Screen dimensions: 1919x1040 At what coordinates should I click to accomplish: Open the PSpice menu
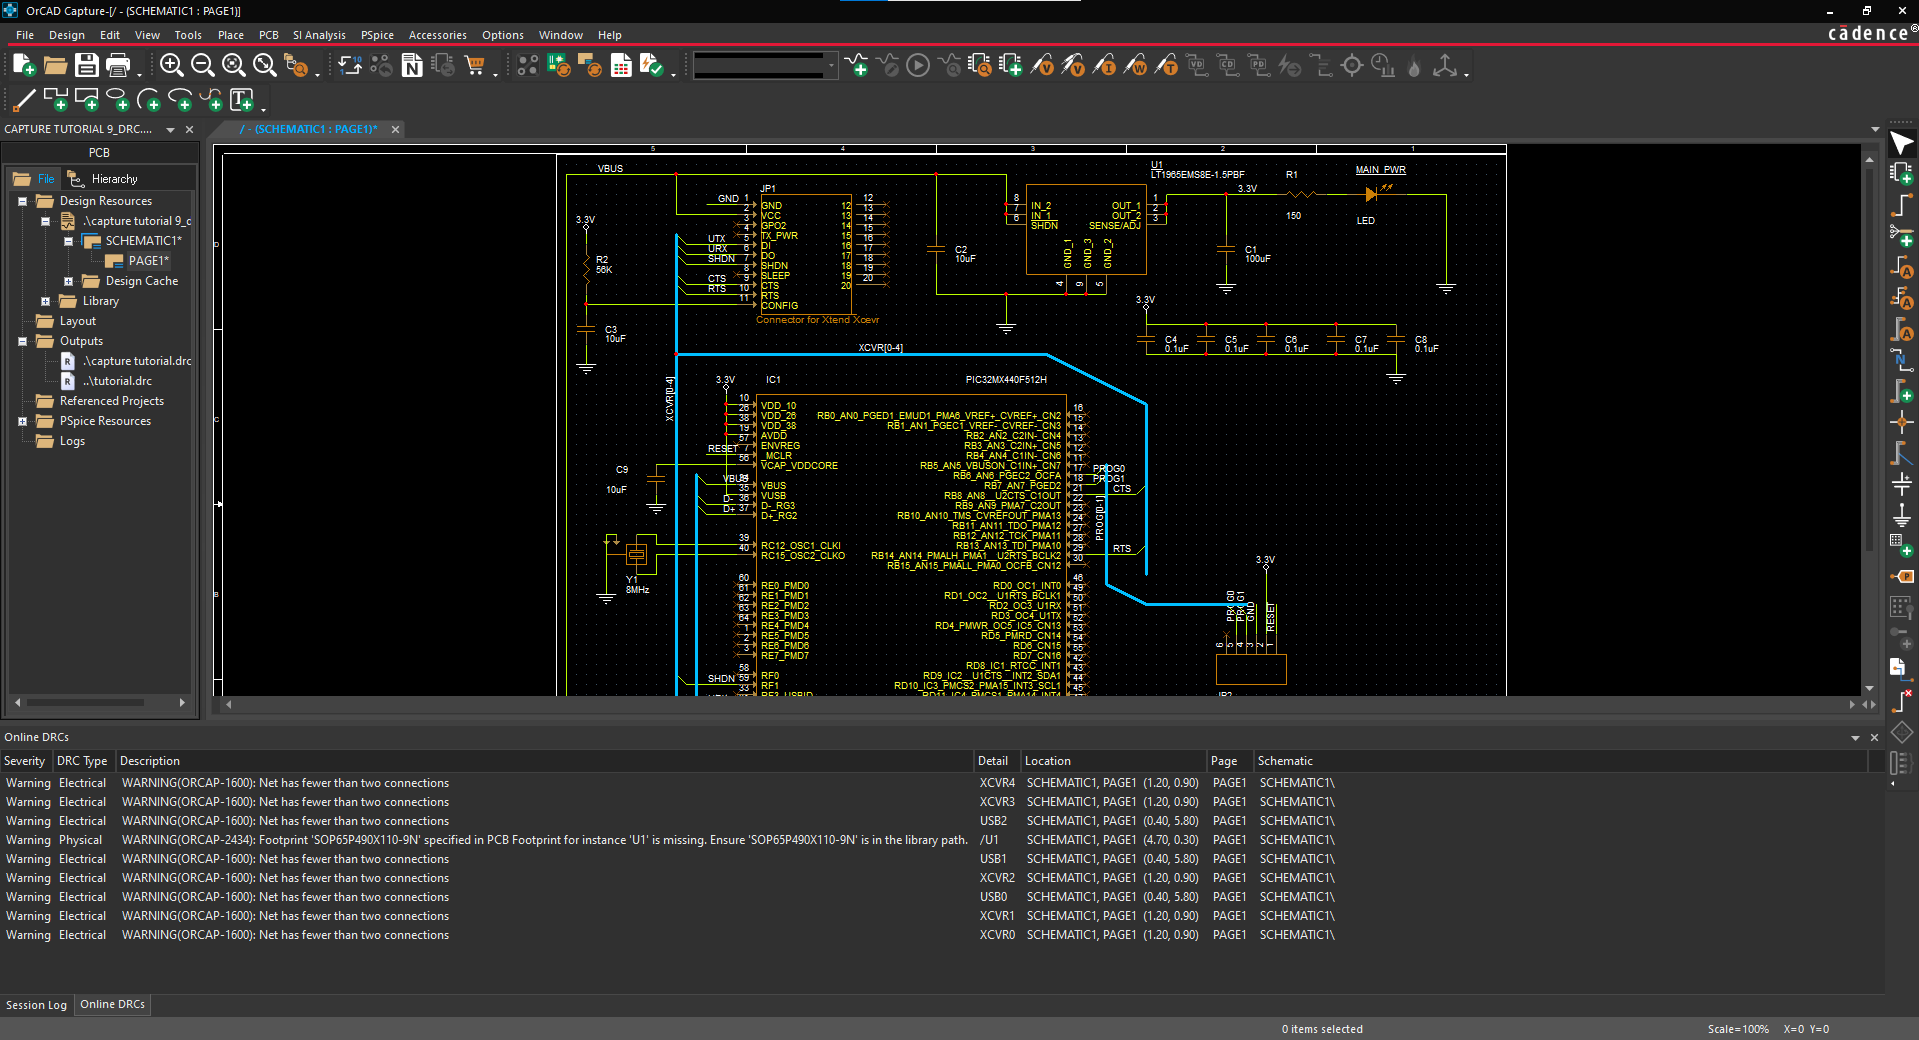(377, 34)
